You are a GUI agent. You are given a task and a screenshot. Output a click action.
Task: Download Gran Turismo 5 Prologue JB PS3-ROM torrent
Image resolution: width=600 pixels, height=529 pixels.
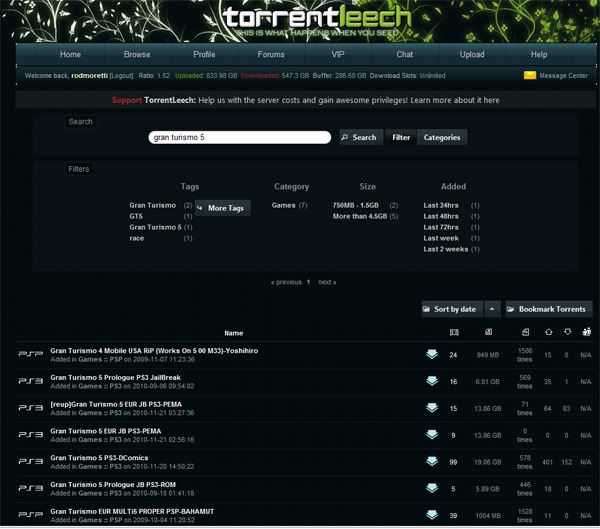point(432,488)
